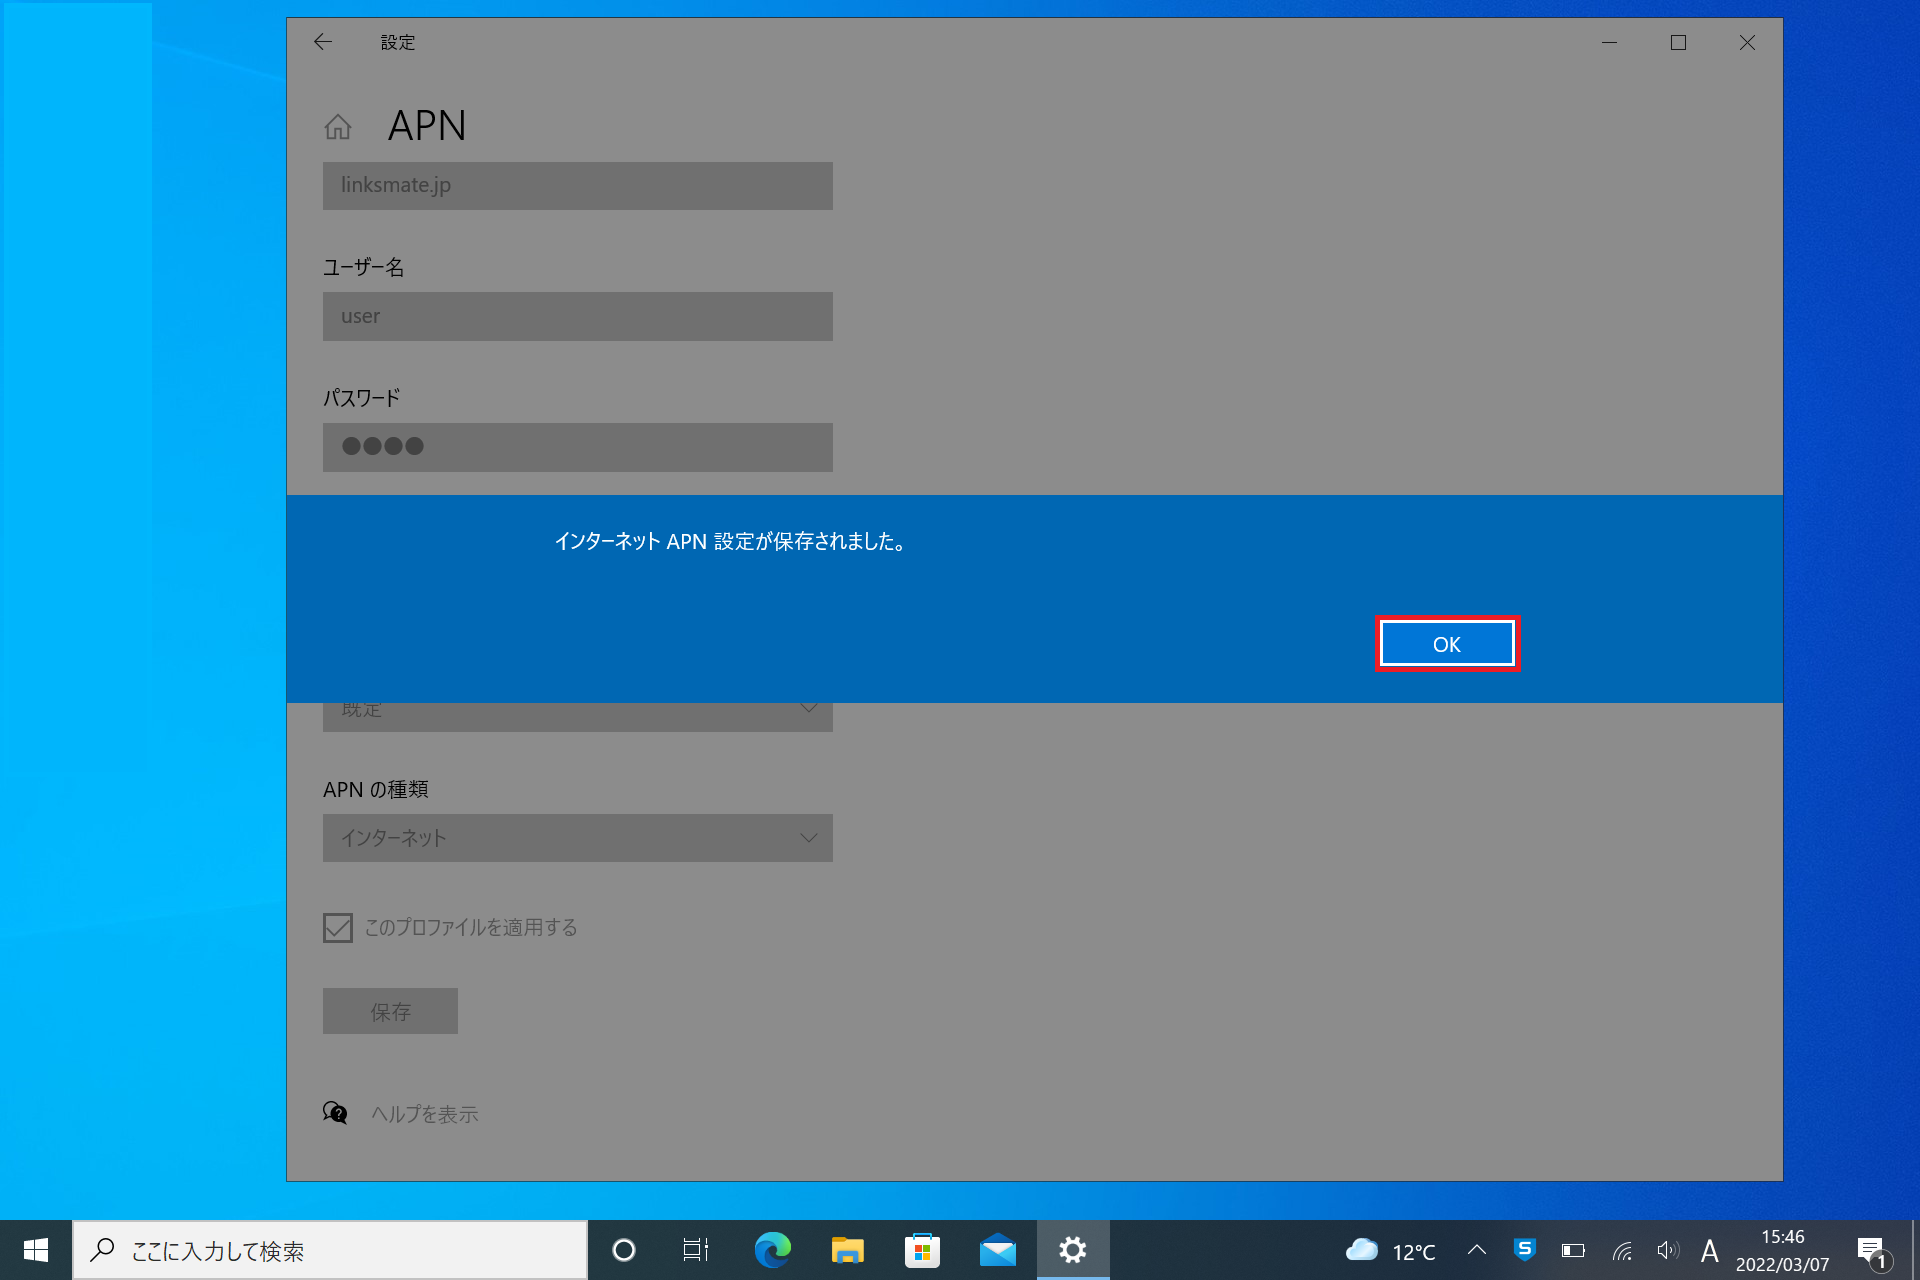Screen dimensions: 1920x1280
Task: Click the user name input field
Action: (x=577, y=316)
